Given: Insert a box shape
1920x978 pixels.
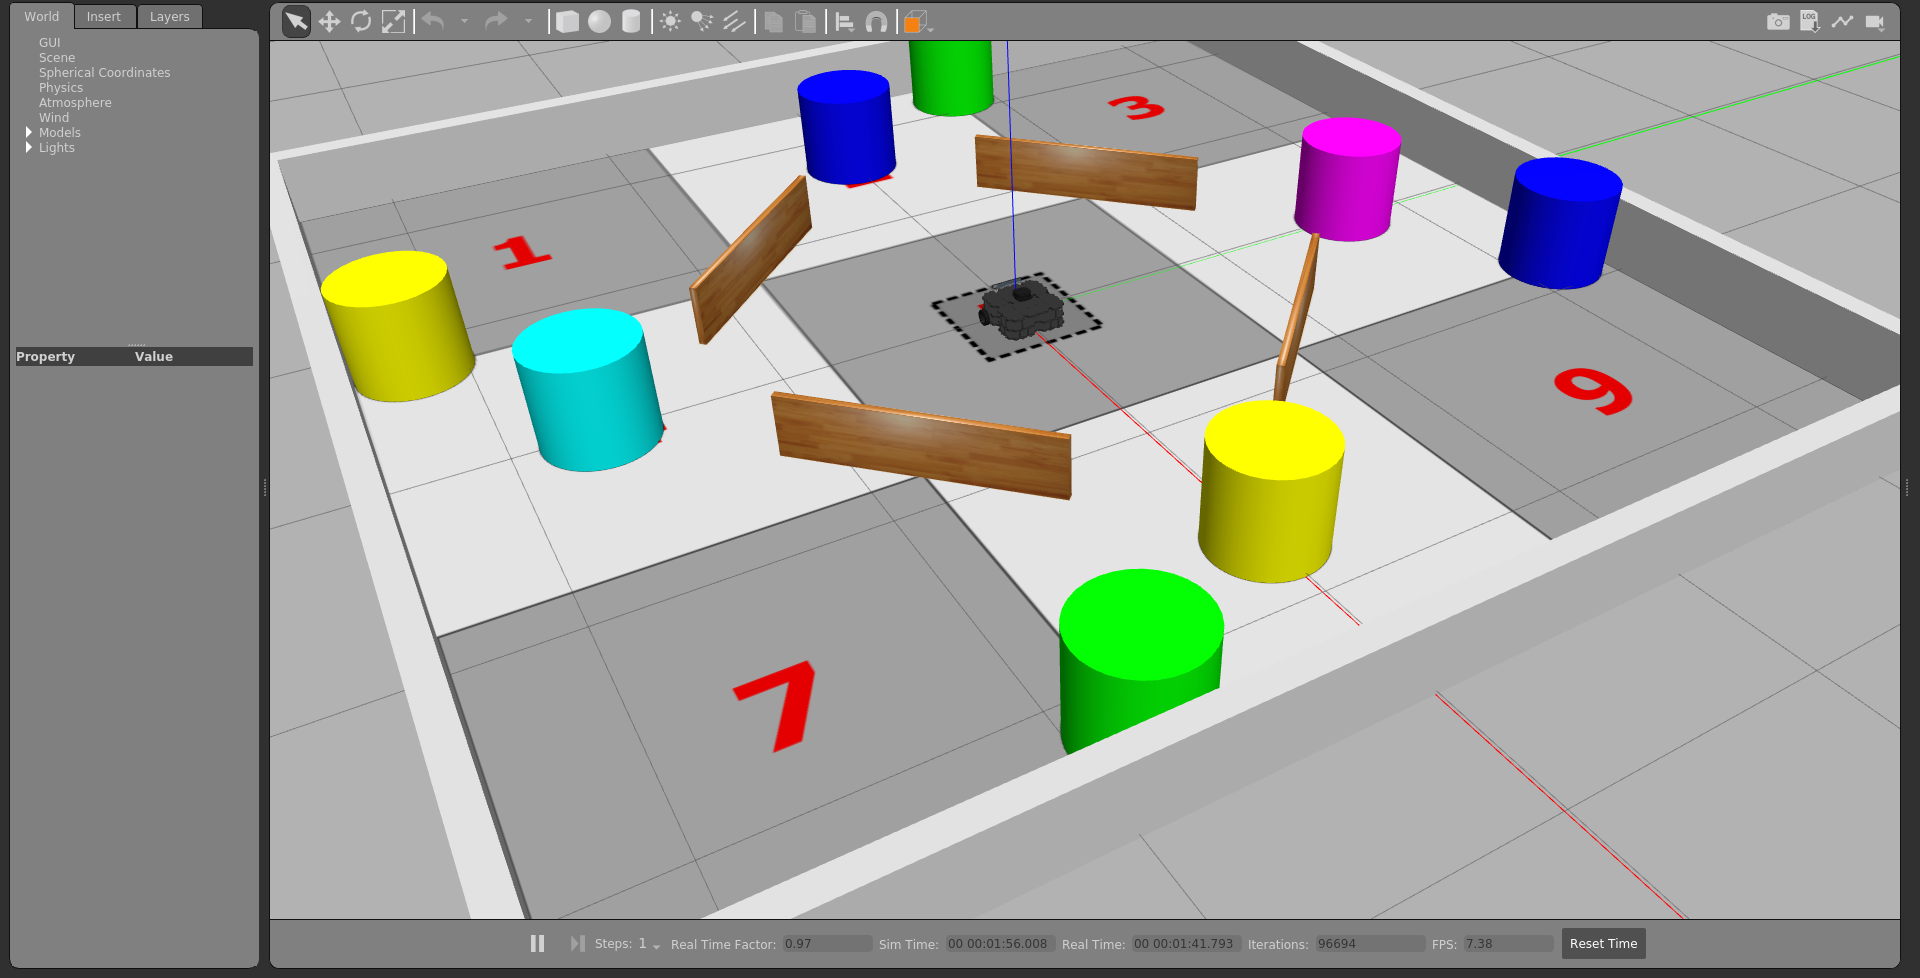Looking at the screenshot, I should click(567, 21).
